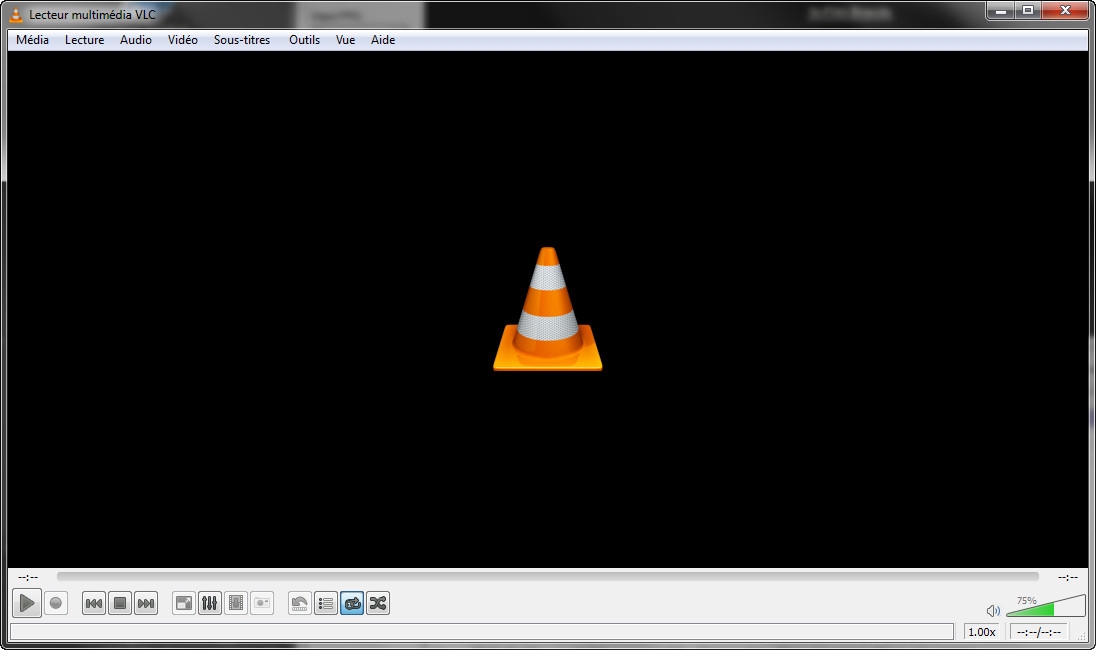This screenshot has width=1096, height=650.
Task: Minimize the VLC window
Action: (x=1001, y=10)
